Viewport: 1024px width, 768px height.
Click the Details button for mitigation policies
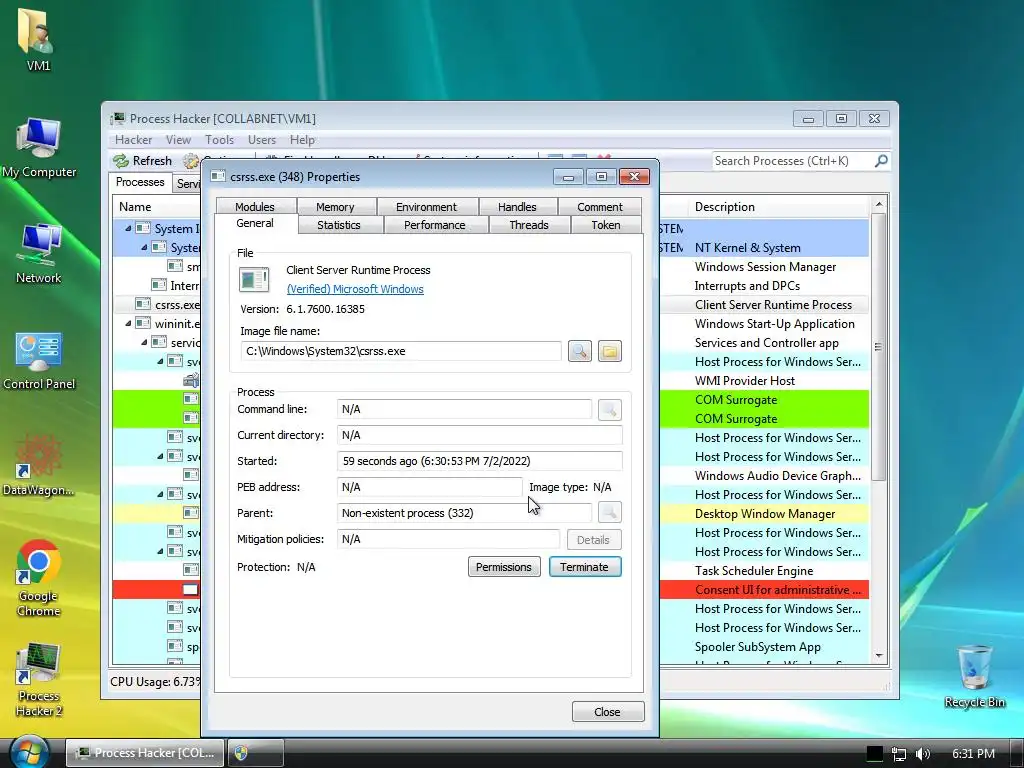(x=593, y=540)
